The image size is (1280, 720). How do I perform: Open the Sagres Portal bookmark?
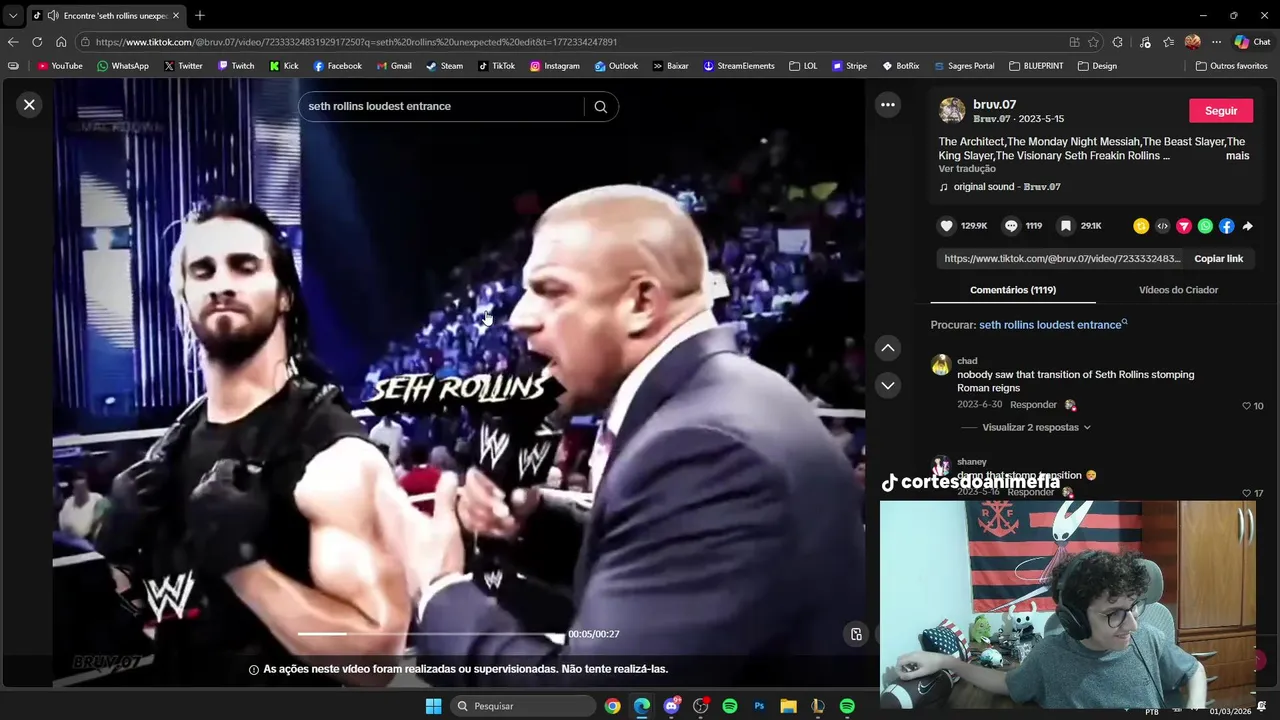tap(964, 66)
